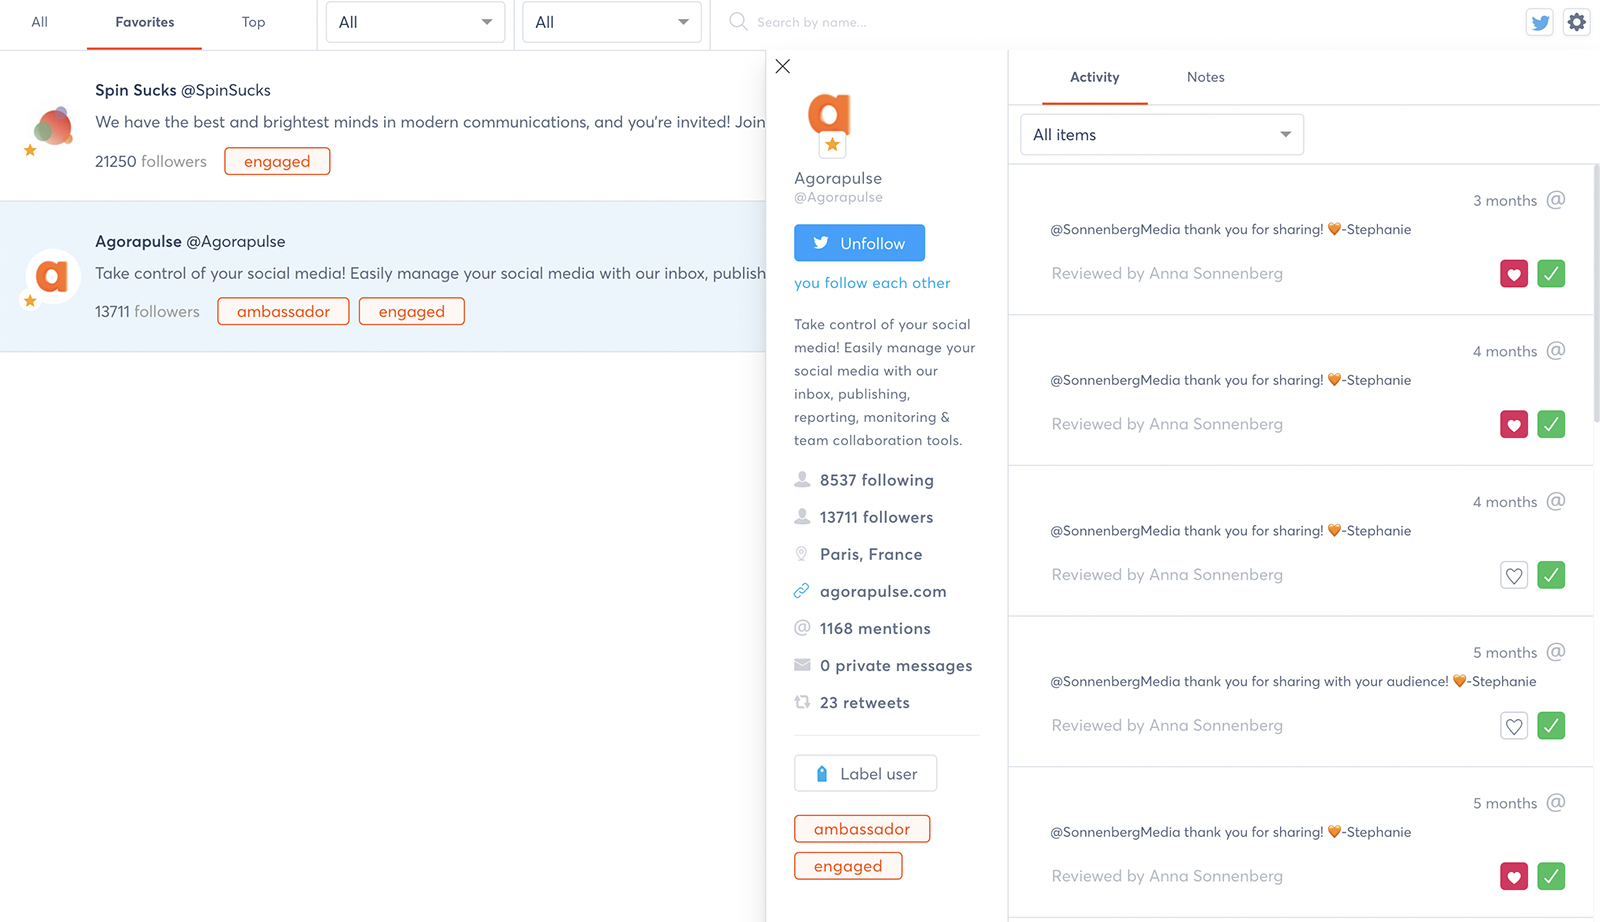Click 'you follow each other' text link

point(872,283)
